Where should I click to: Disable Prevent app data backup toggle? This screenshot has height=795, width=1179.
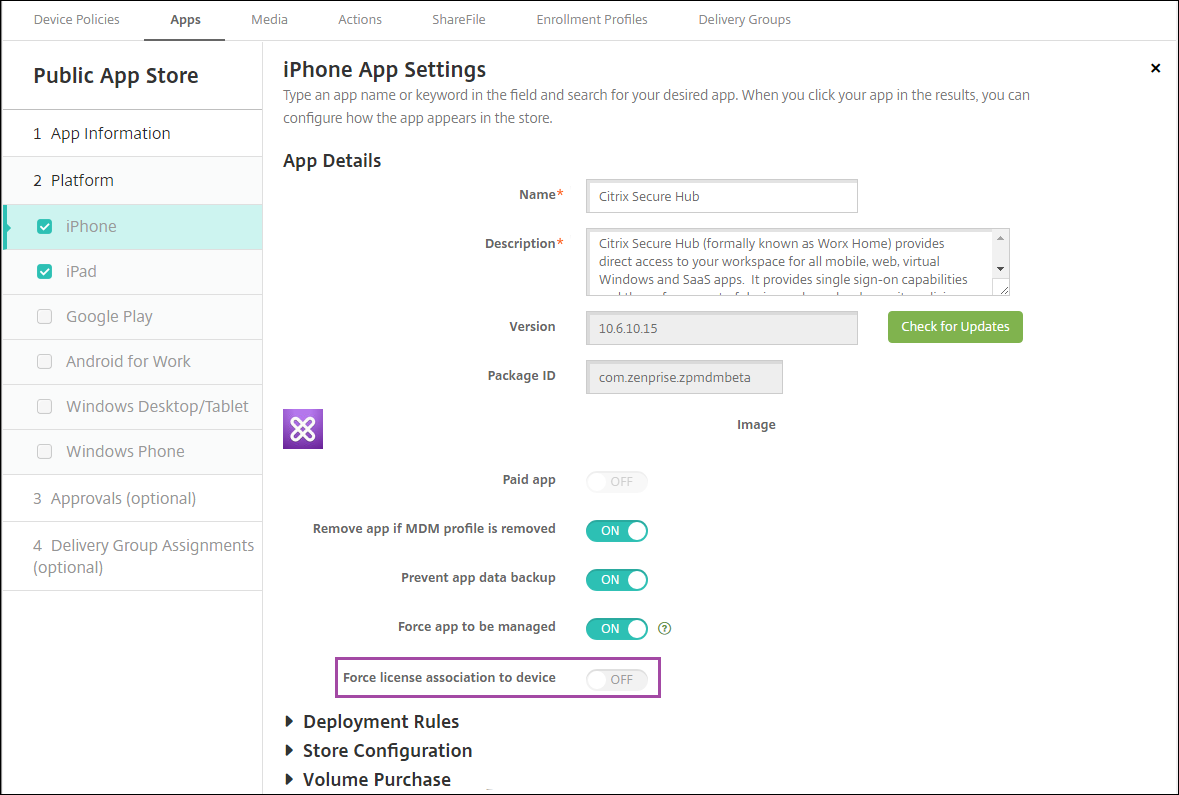tap(617, 580)
